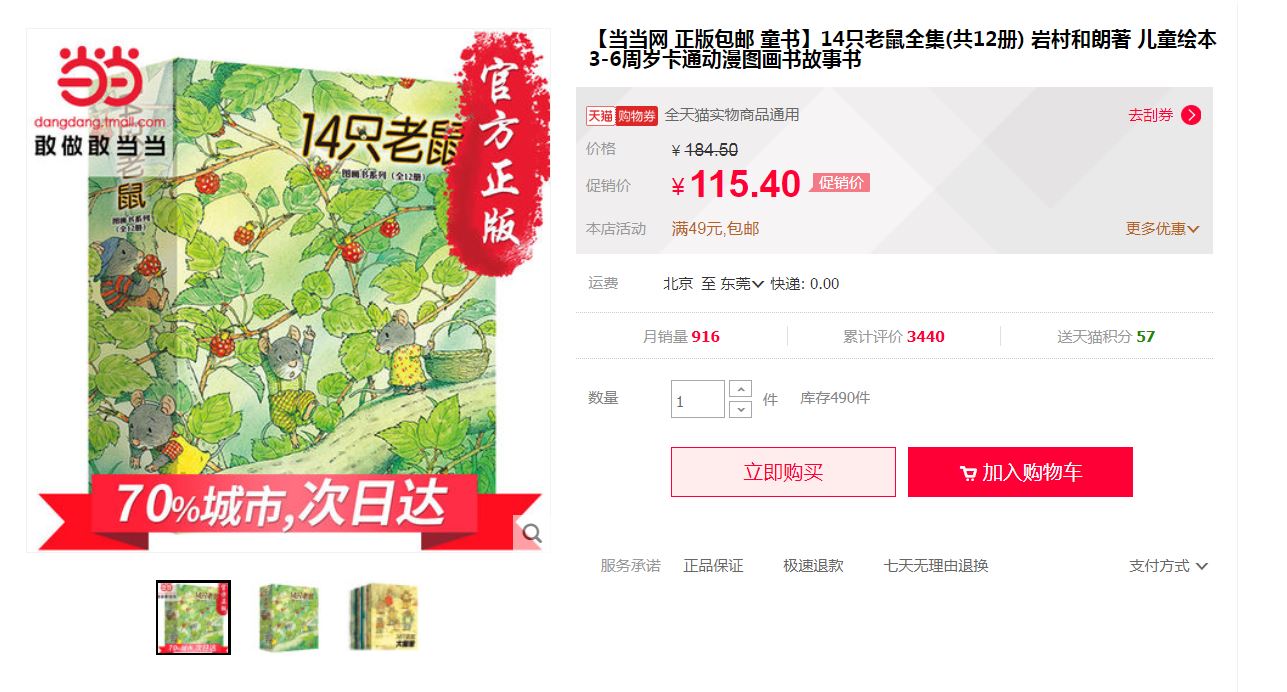
Task: Increase quantity with the up arrow
Action: pyautogui.click(x=740, y=389)
